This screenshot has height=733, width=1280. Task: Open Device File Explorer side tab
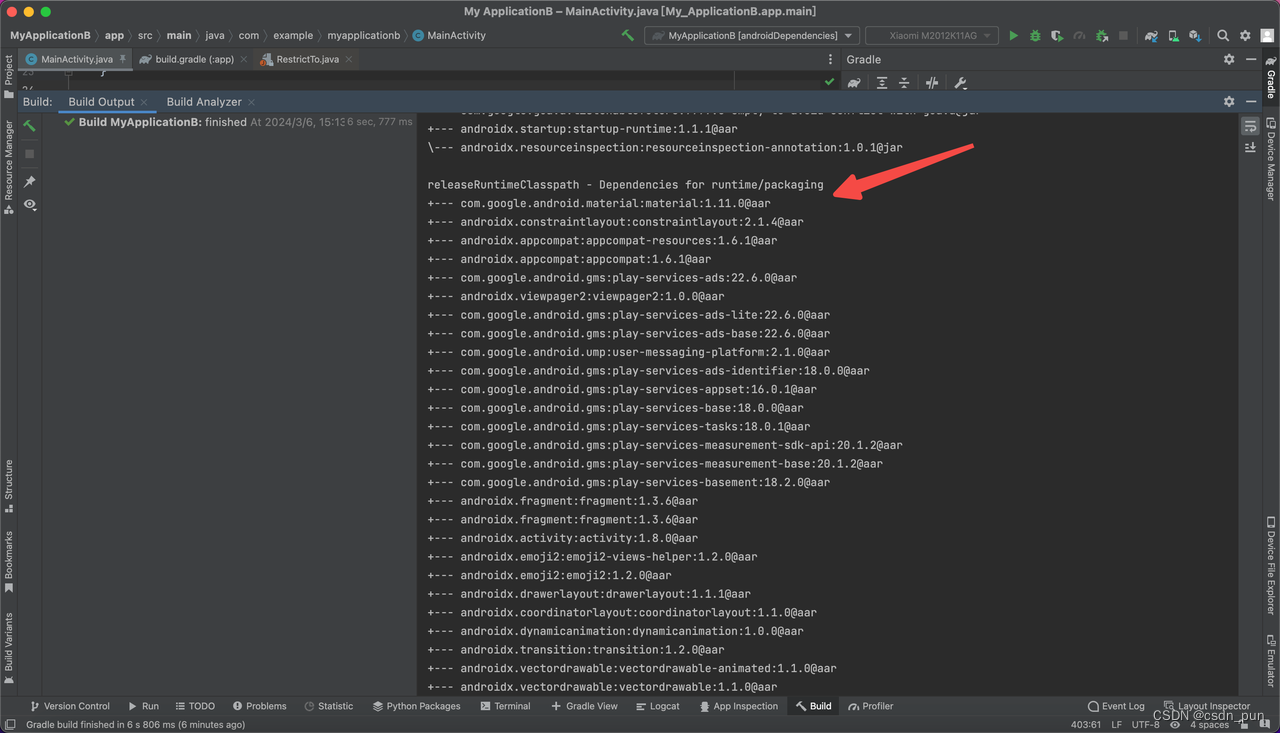(1271, 566)
